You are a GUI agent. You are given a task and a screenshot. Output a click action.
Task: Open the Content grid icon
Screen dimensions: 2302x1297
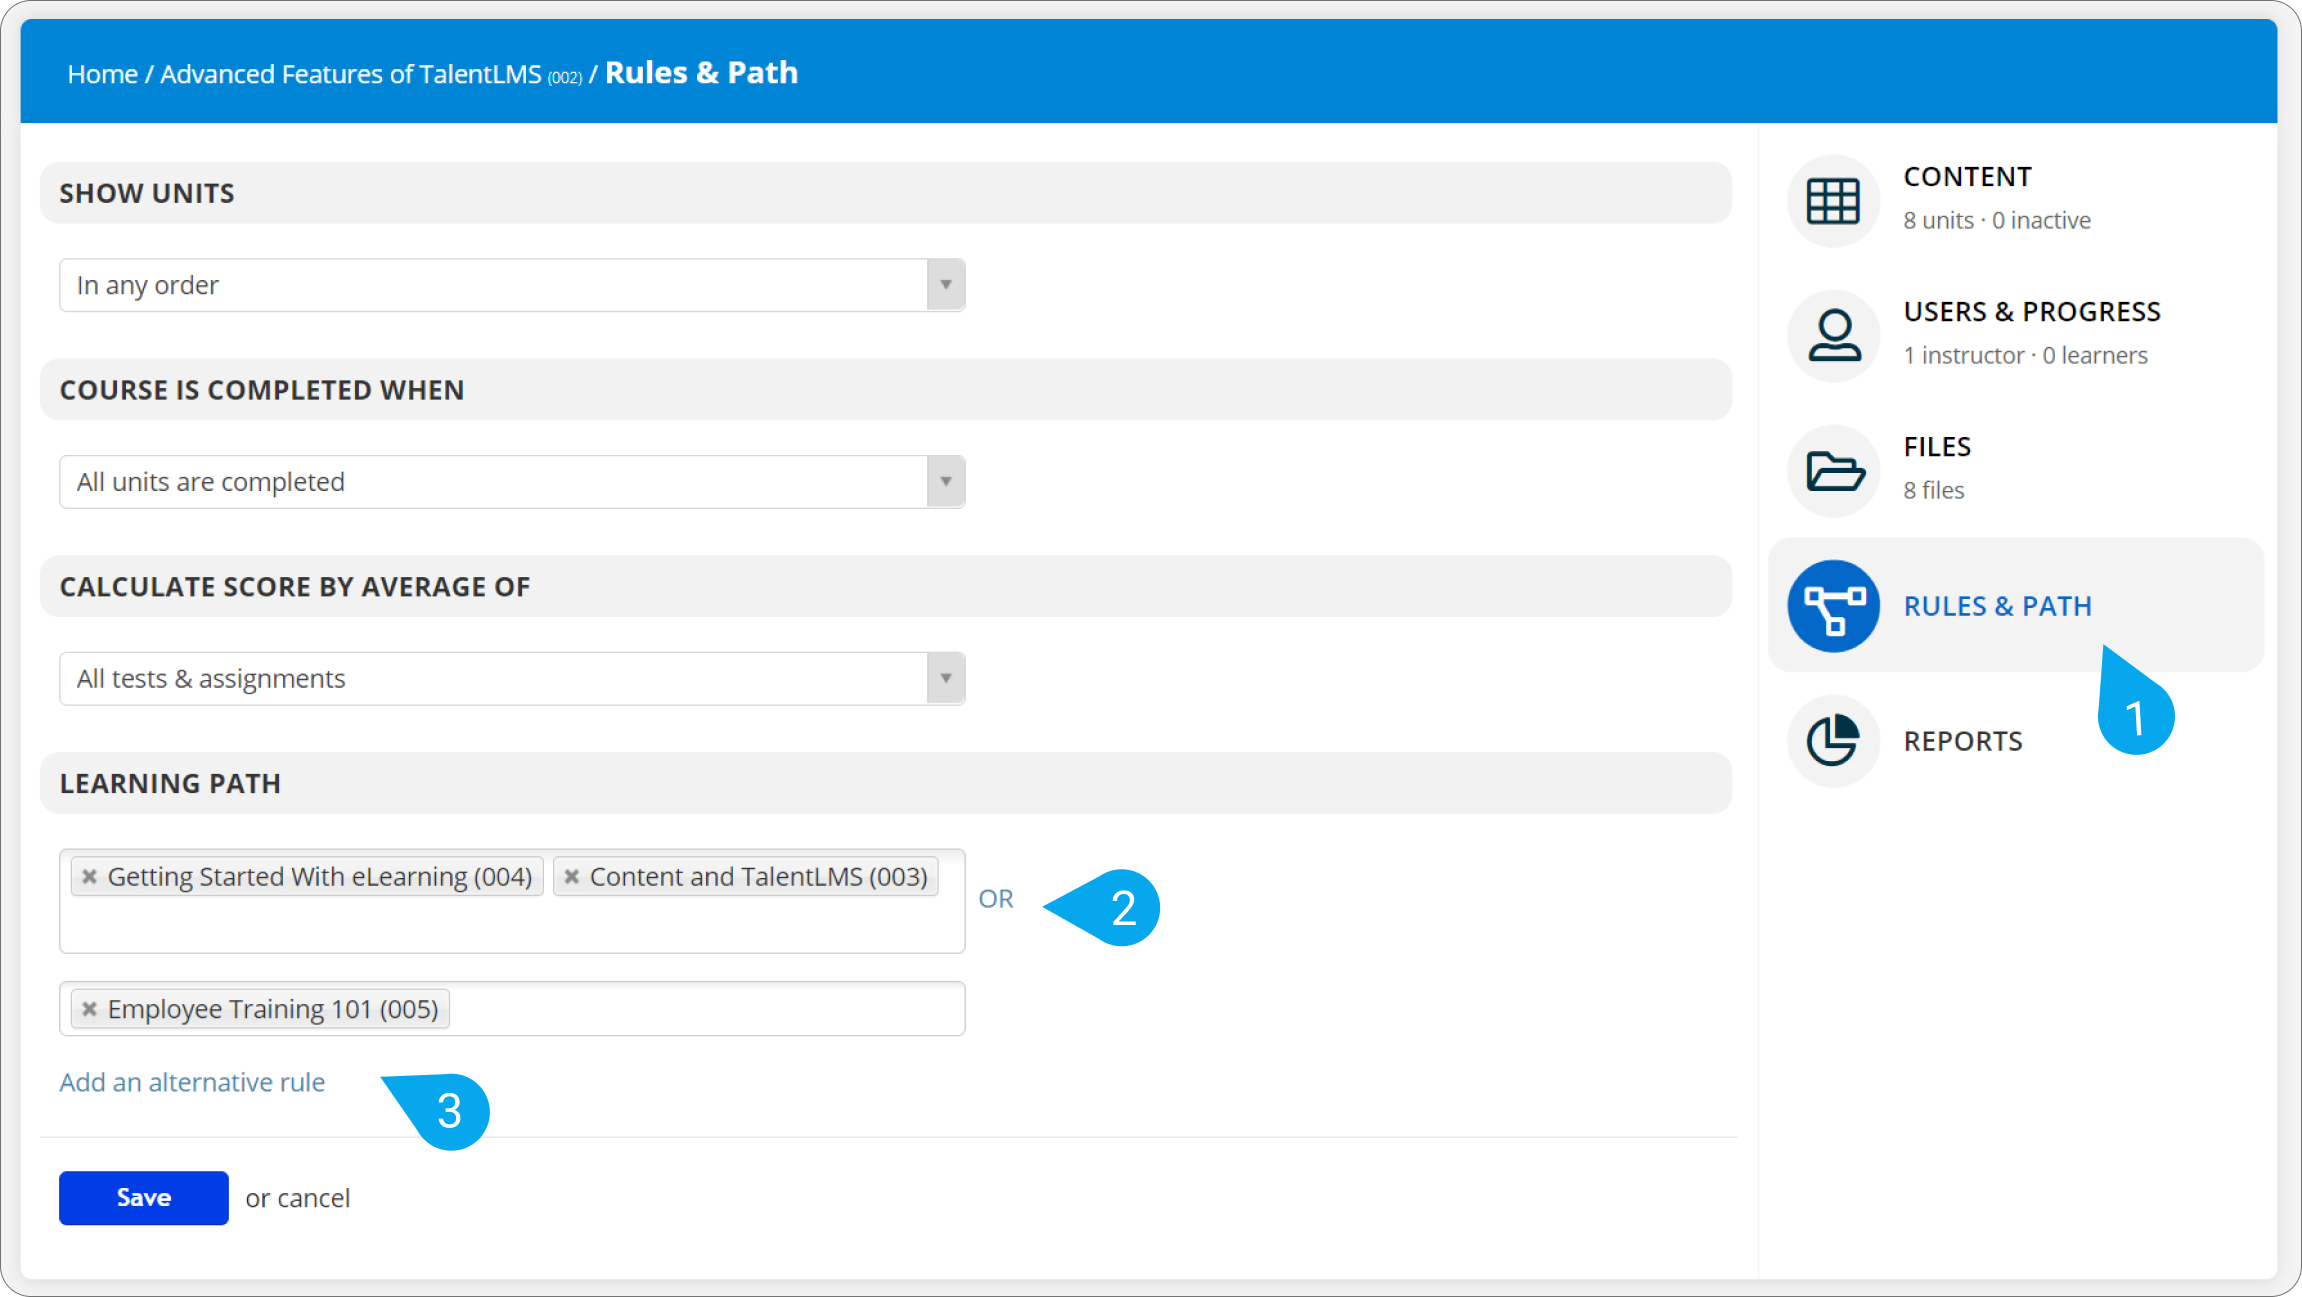pyautogui.click(x=1833, y=201)
